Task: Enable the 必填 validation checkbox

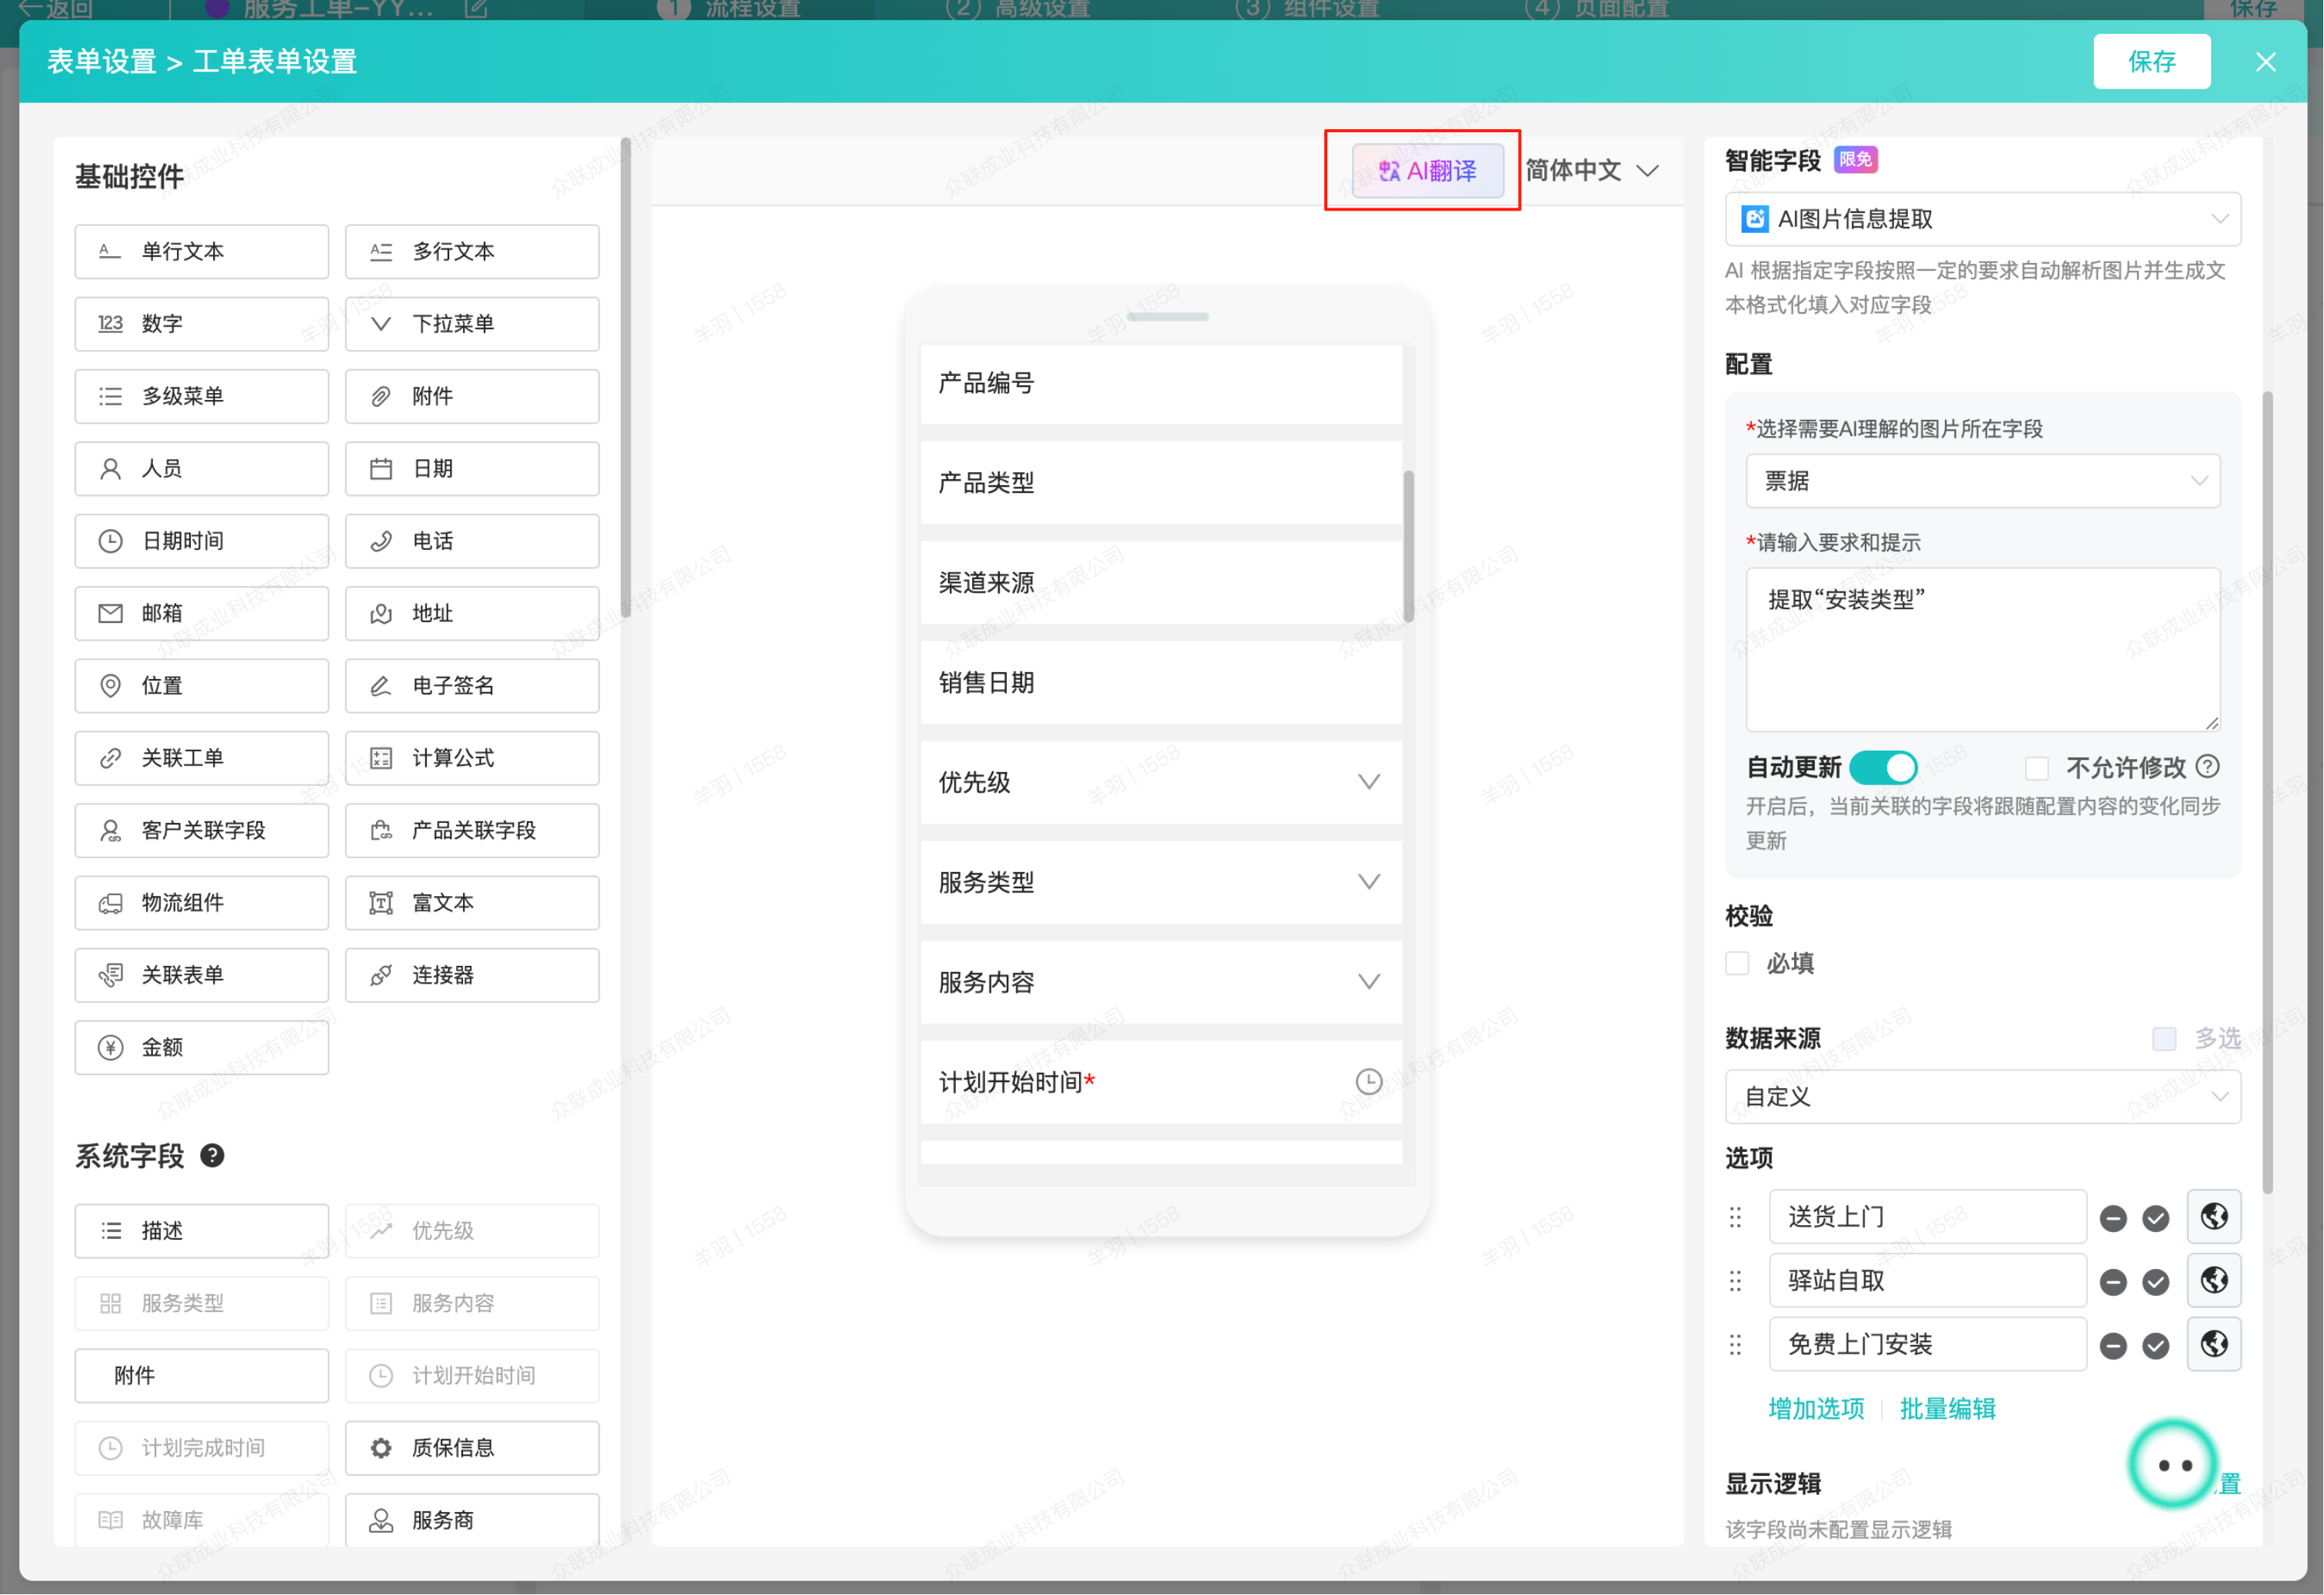Action: (x=1737, y=963)
